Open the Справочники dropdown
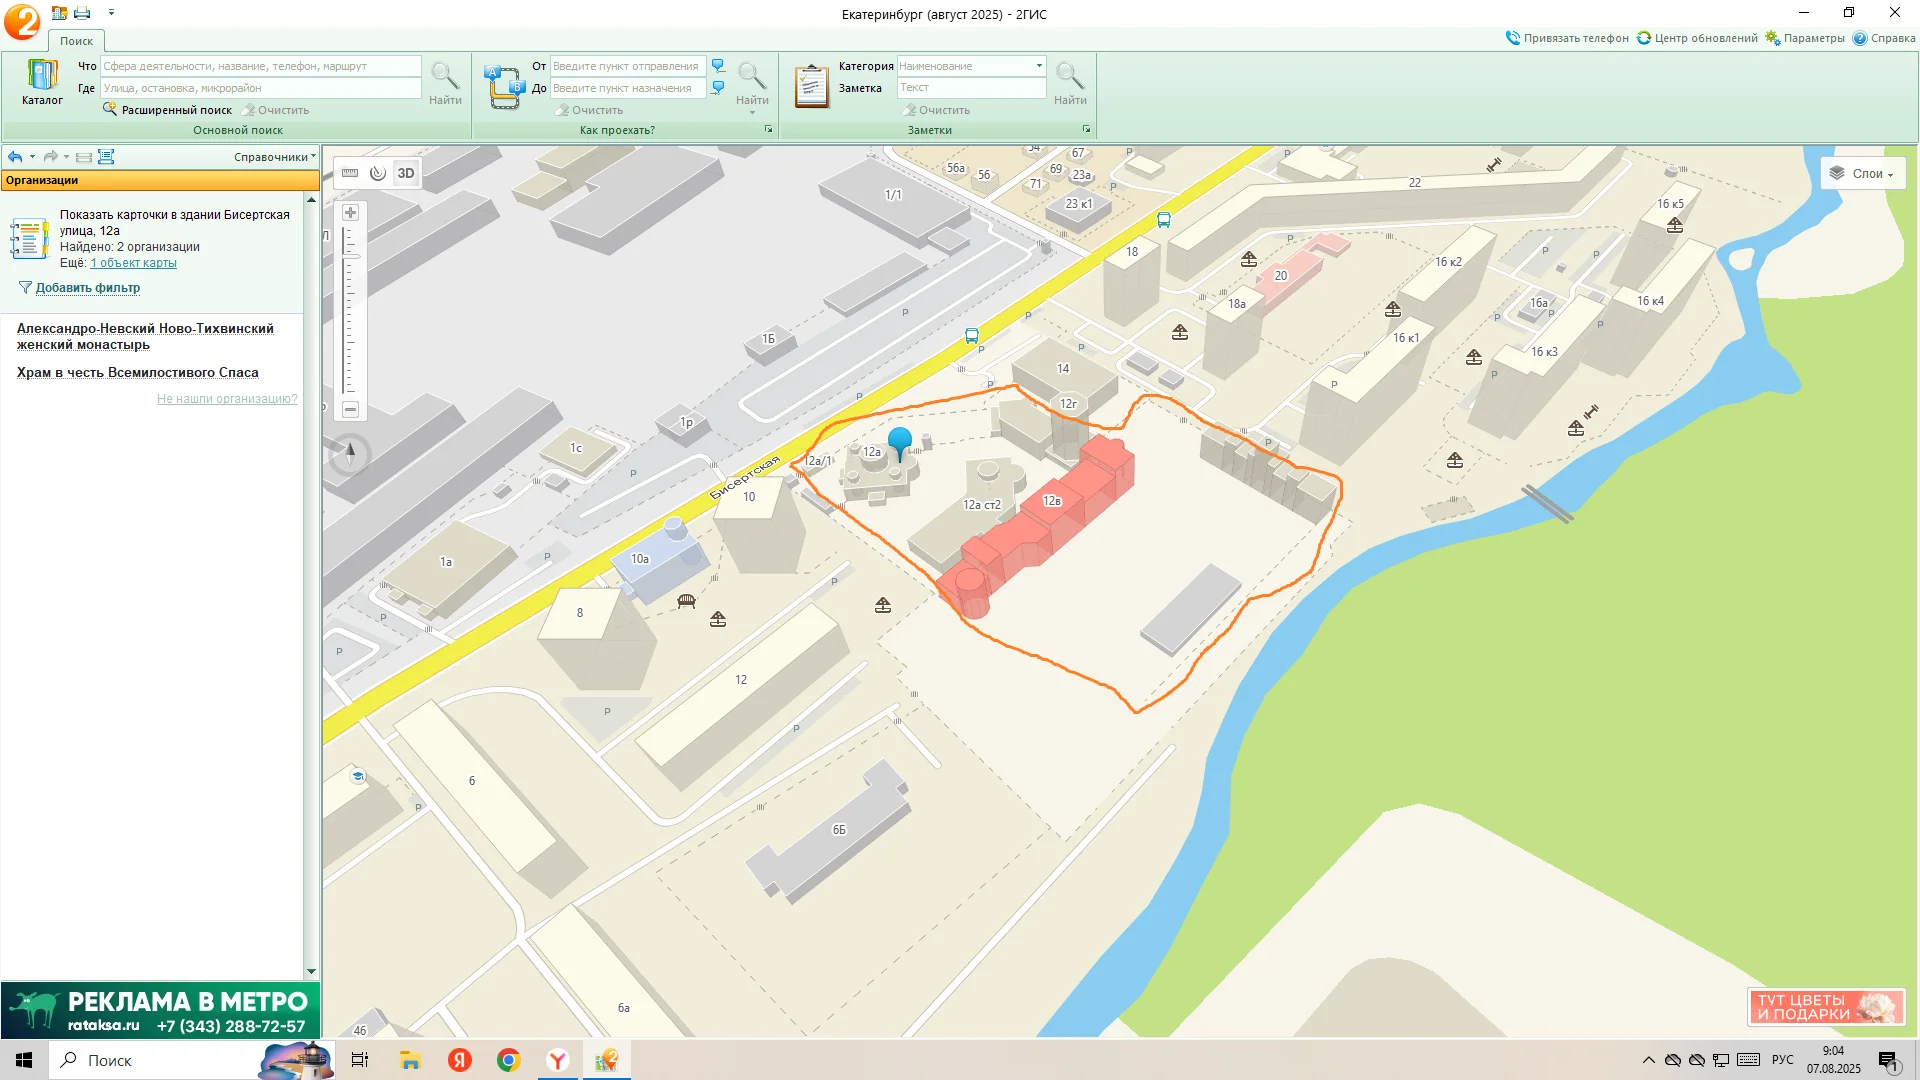The image size is (1920, 1080). (x=274, y=157)
